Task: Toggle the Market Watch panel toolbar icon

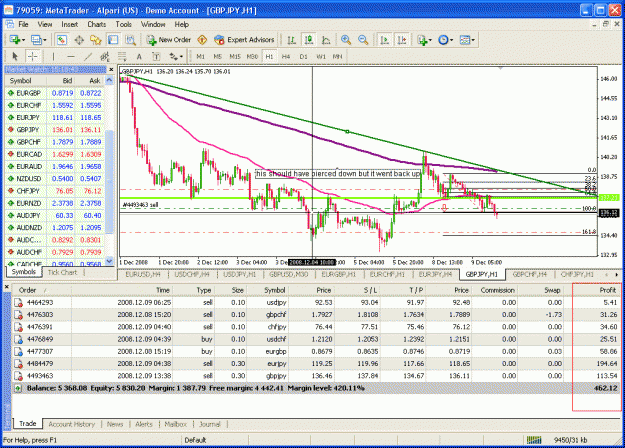Action: [61, 40]
